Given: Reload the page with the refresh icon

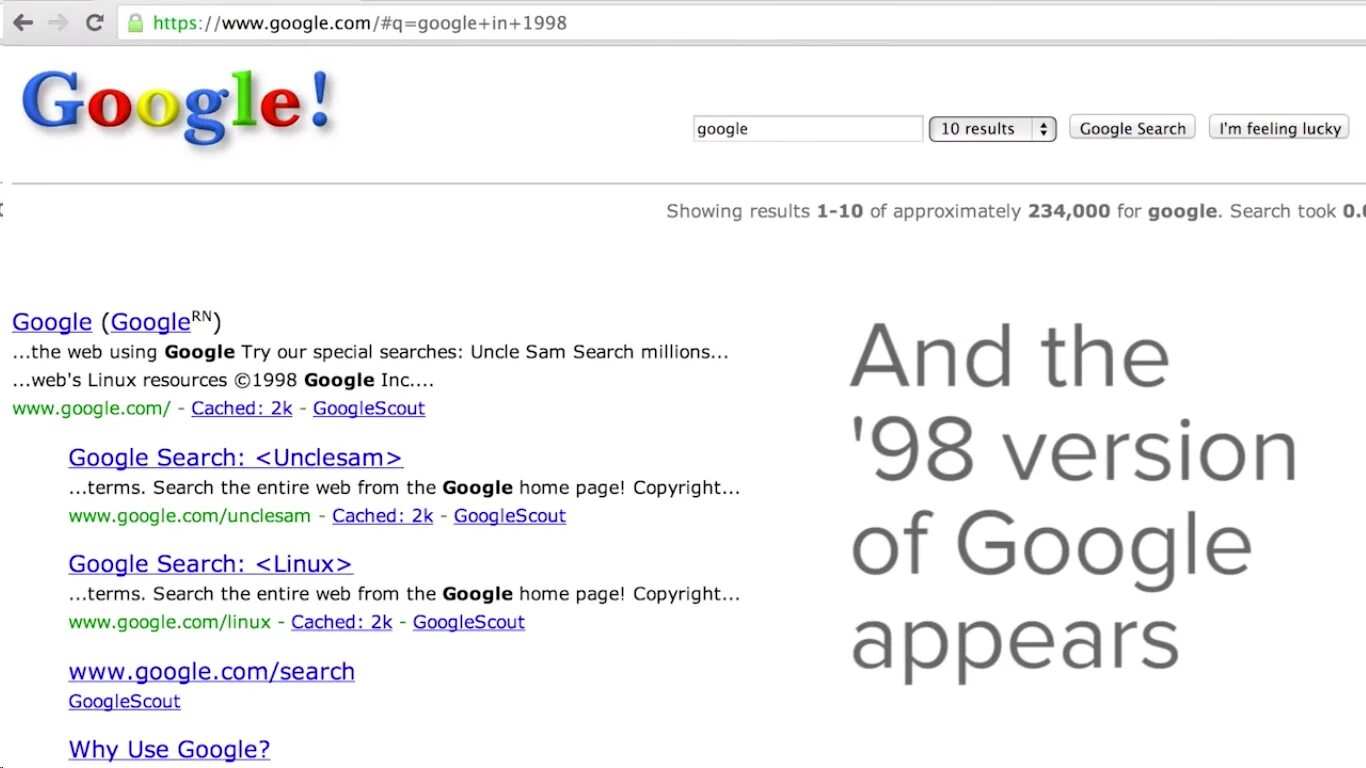Looking at the screenshot, I should point(95,22).
